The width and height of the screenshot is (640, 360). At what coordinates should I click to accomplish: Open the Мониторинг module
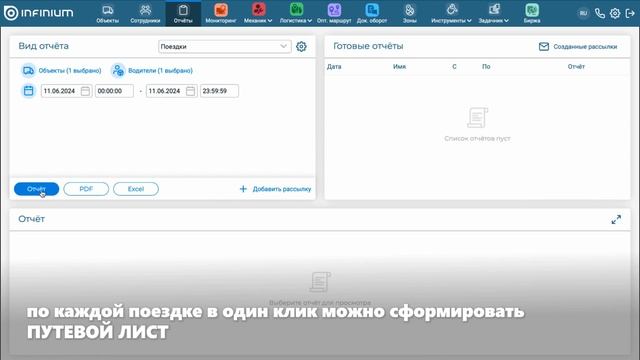[x=221, y=13]
